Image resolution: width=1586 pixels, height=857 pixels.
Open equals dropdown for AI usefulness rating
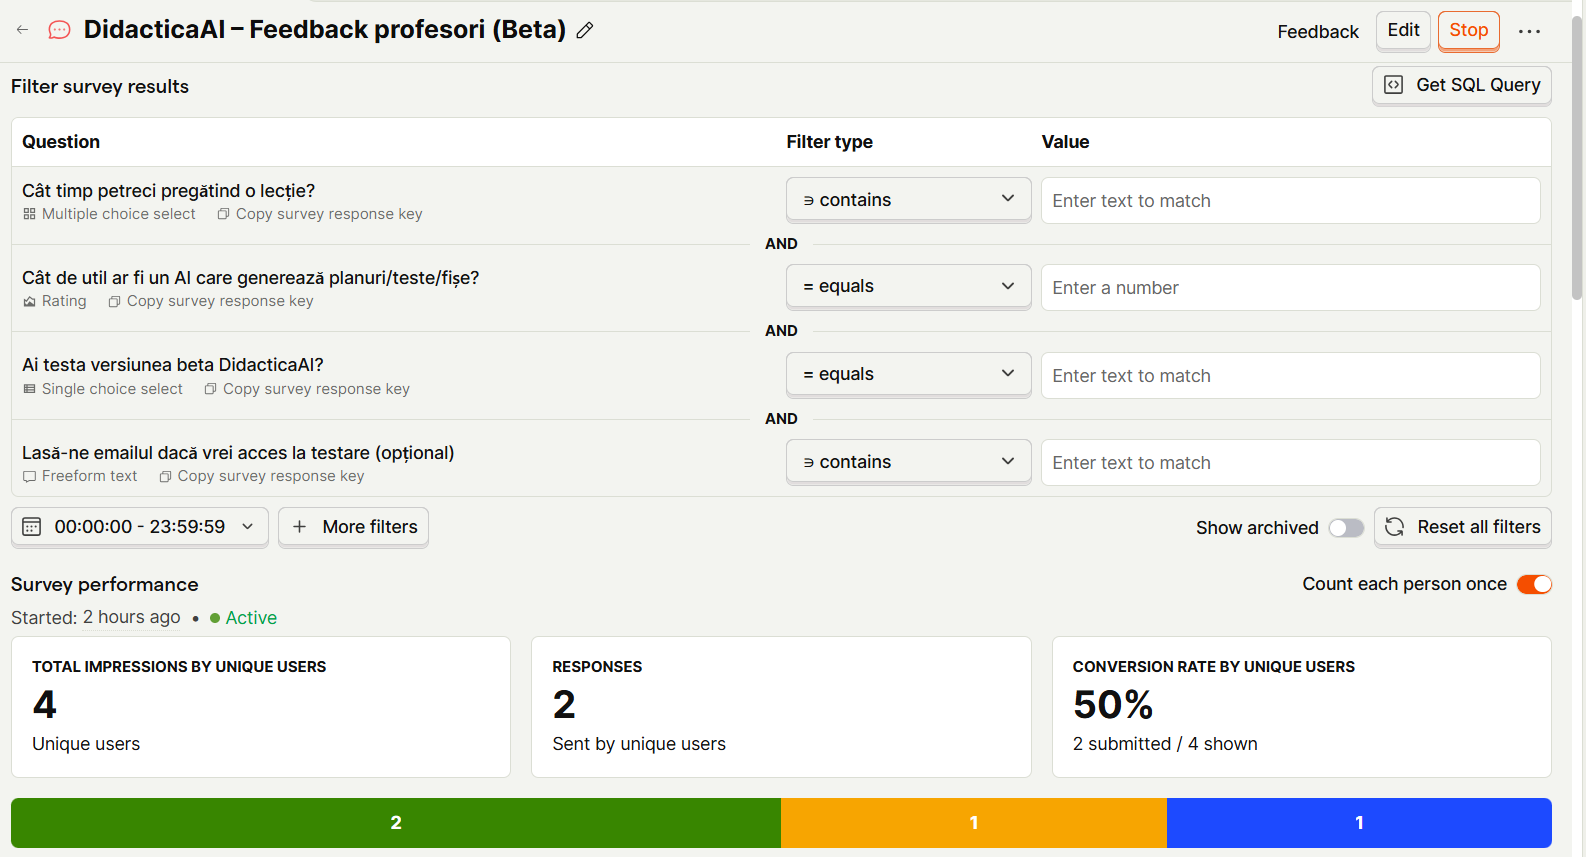click(908, 286)
